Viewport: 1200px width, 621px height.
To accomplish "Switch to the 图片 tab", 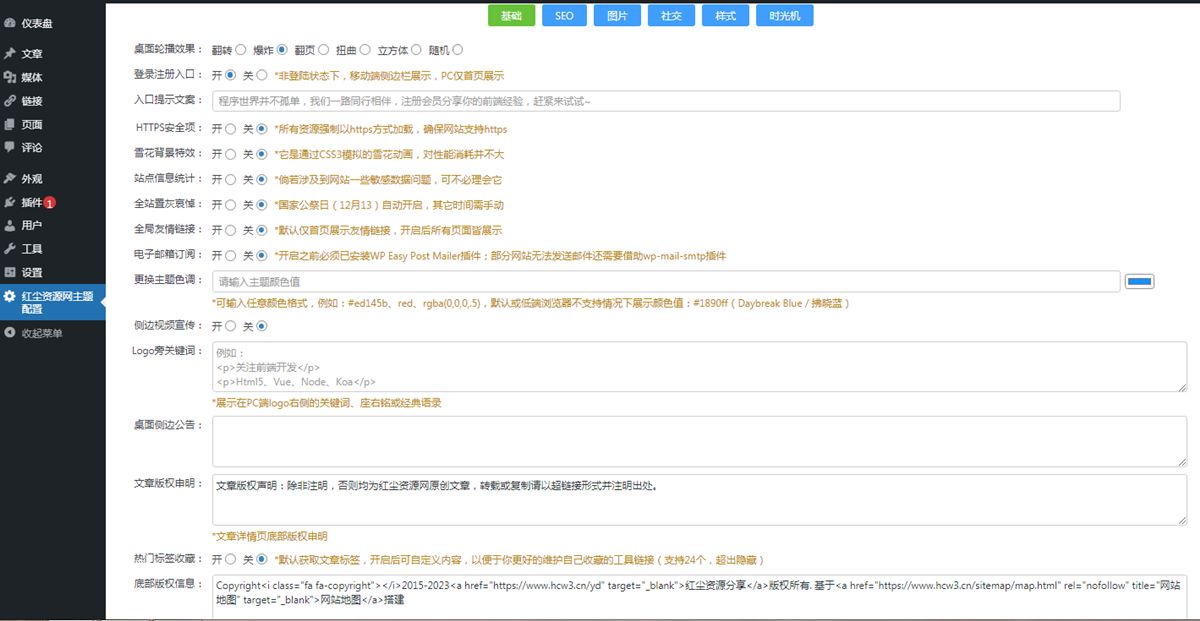I will click(x=618, y=16).
